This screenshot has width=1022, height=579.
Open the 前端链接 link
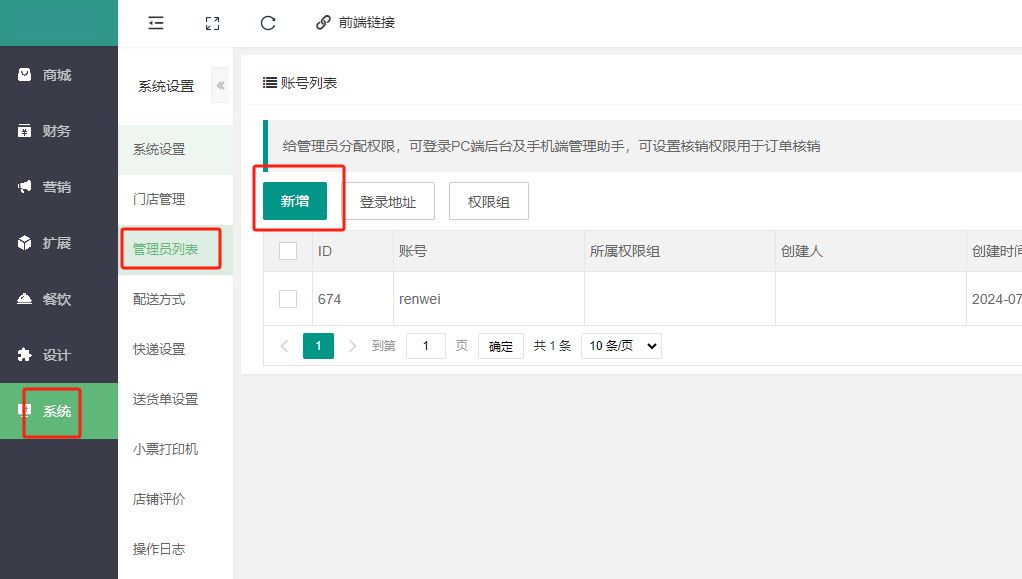click(356, 22)
